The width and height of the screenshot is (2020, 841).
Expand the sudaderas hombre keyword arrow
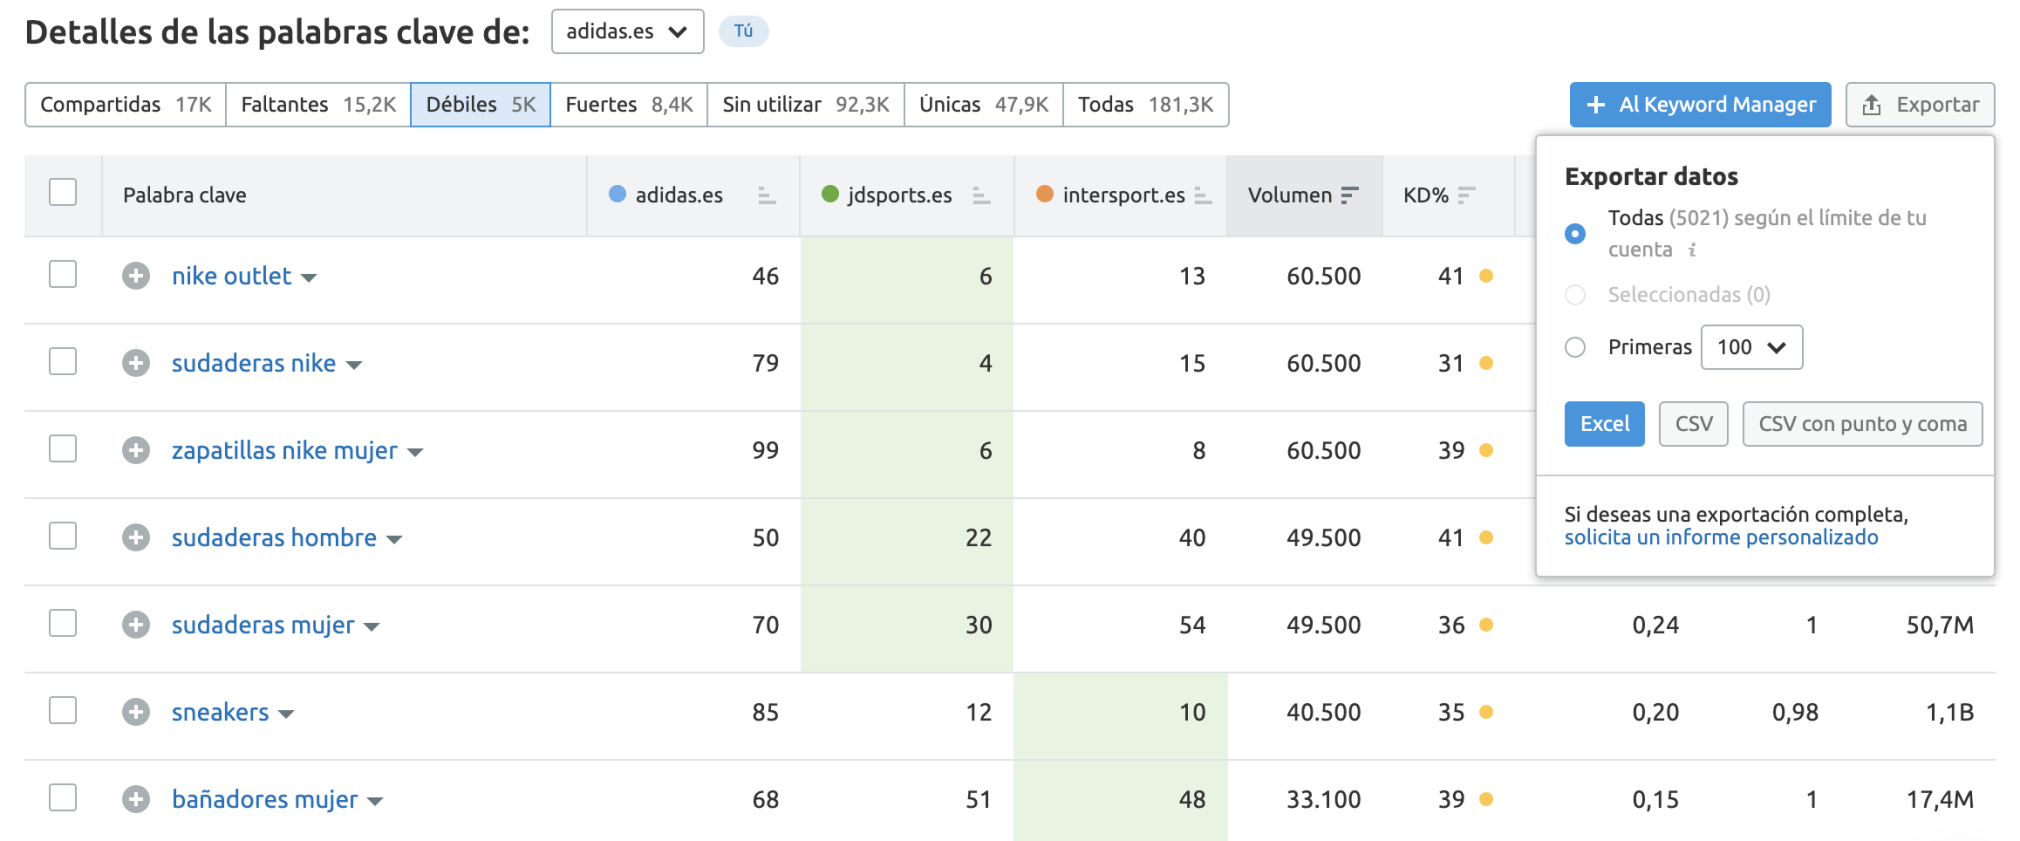pos(394,540)
